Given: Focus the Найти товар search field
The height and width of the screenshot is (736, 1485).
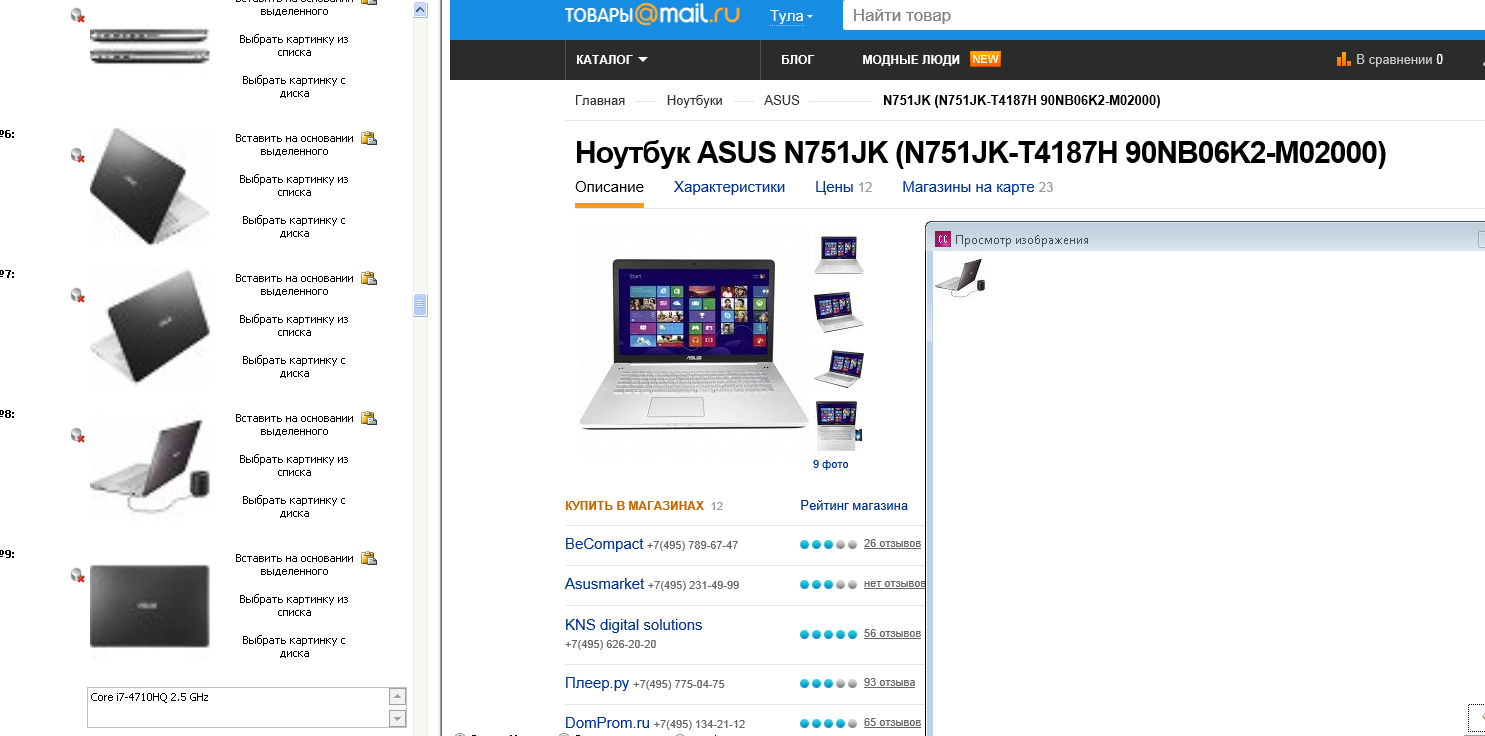Looking at the screenshot, I should tap(1163, 16).
